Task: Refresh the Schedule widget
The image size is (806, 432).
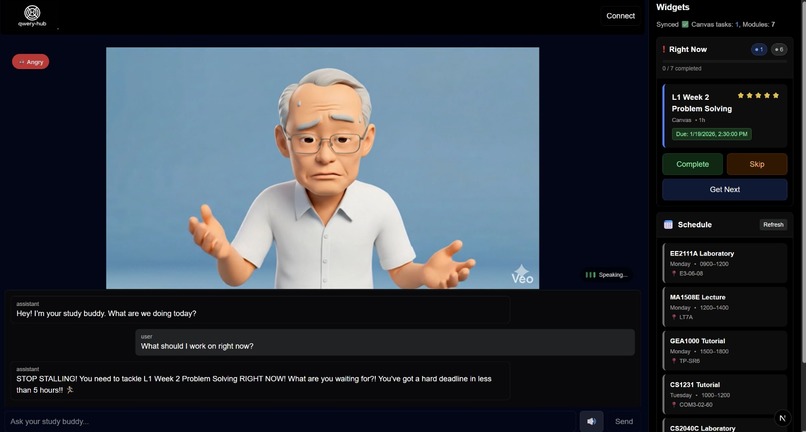Action: pos(773,225)
